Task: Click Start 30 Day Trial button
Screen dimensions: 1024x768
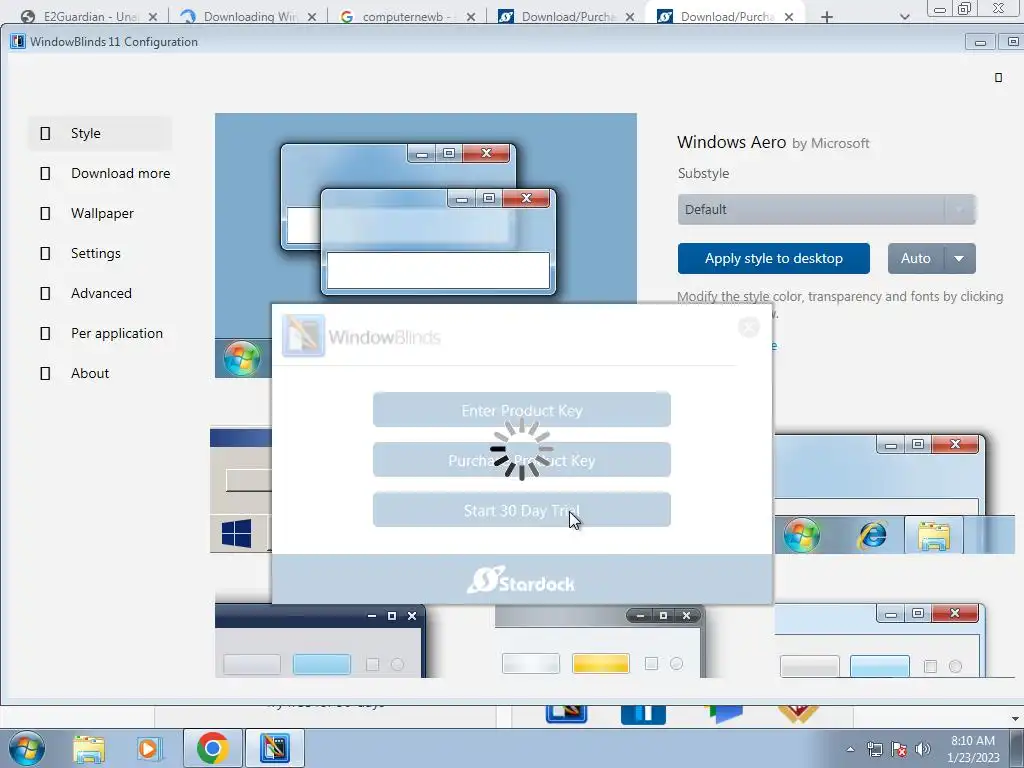Action: coord(521,510)
